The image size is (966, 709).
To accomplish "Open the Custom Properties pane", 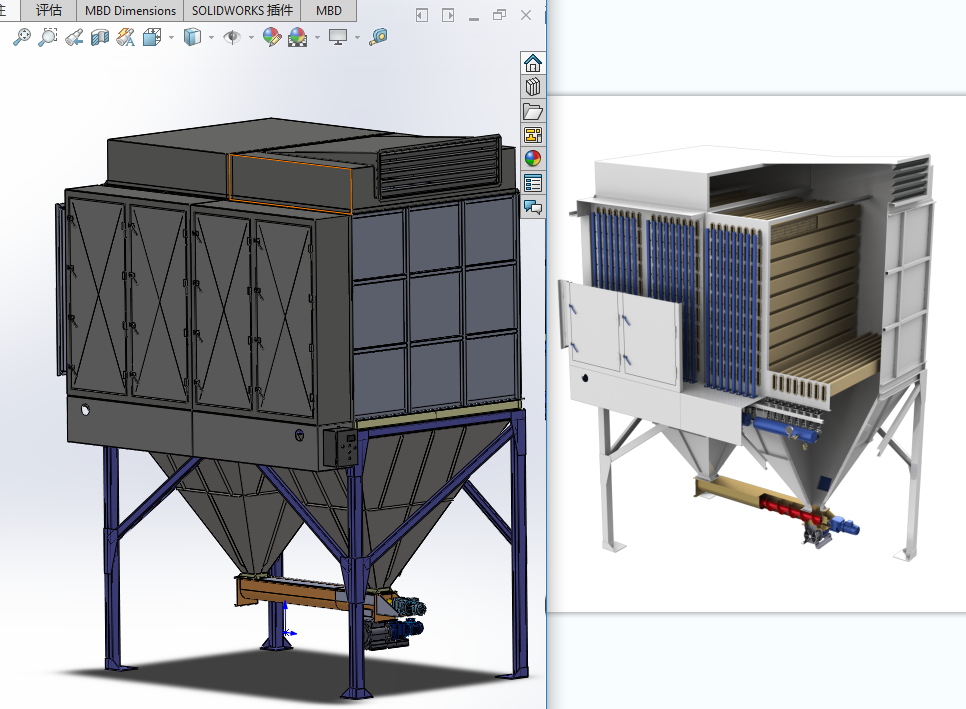I will 533,183.
